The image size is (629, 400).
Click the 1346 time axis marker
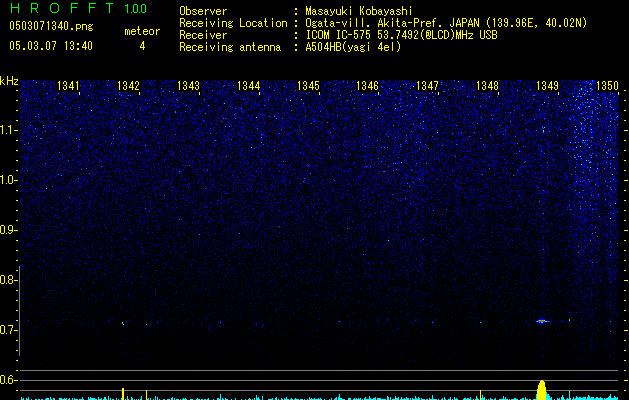(x=367, y=85)
